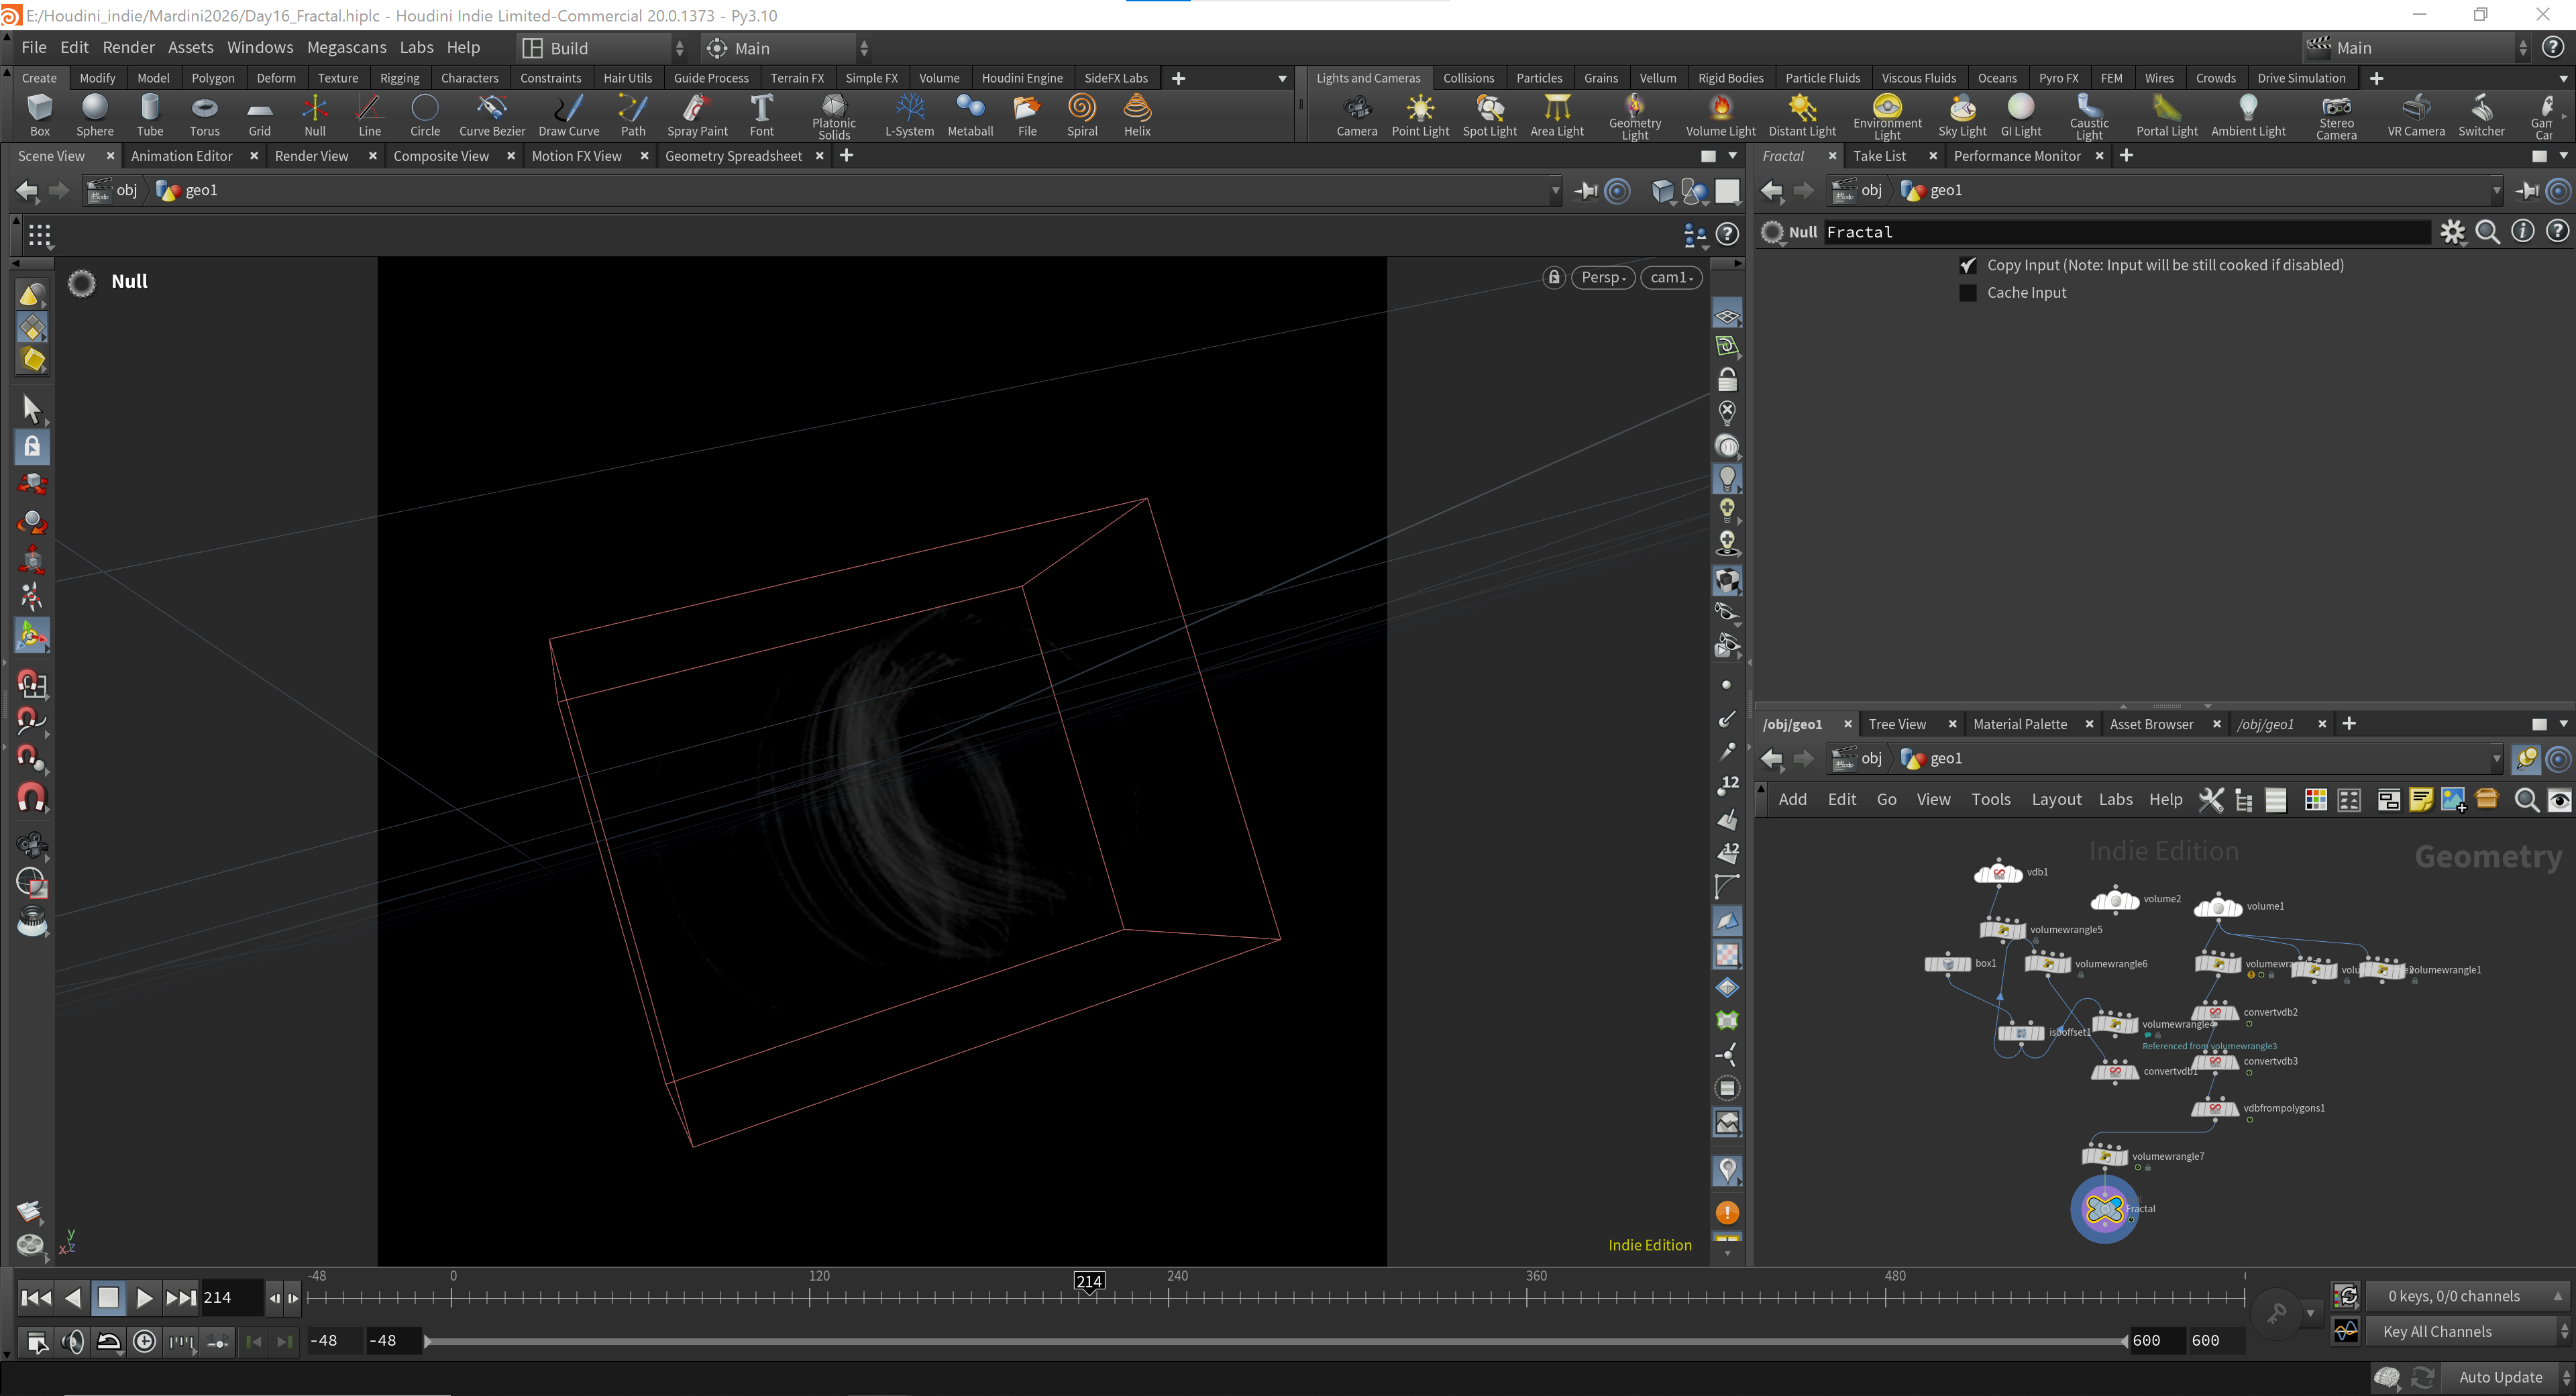The image size is (2576, 1396).
Task: Open the Windows menu
Action: [260, 47]
